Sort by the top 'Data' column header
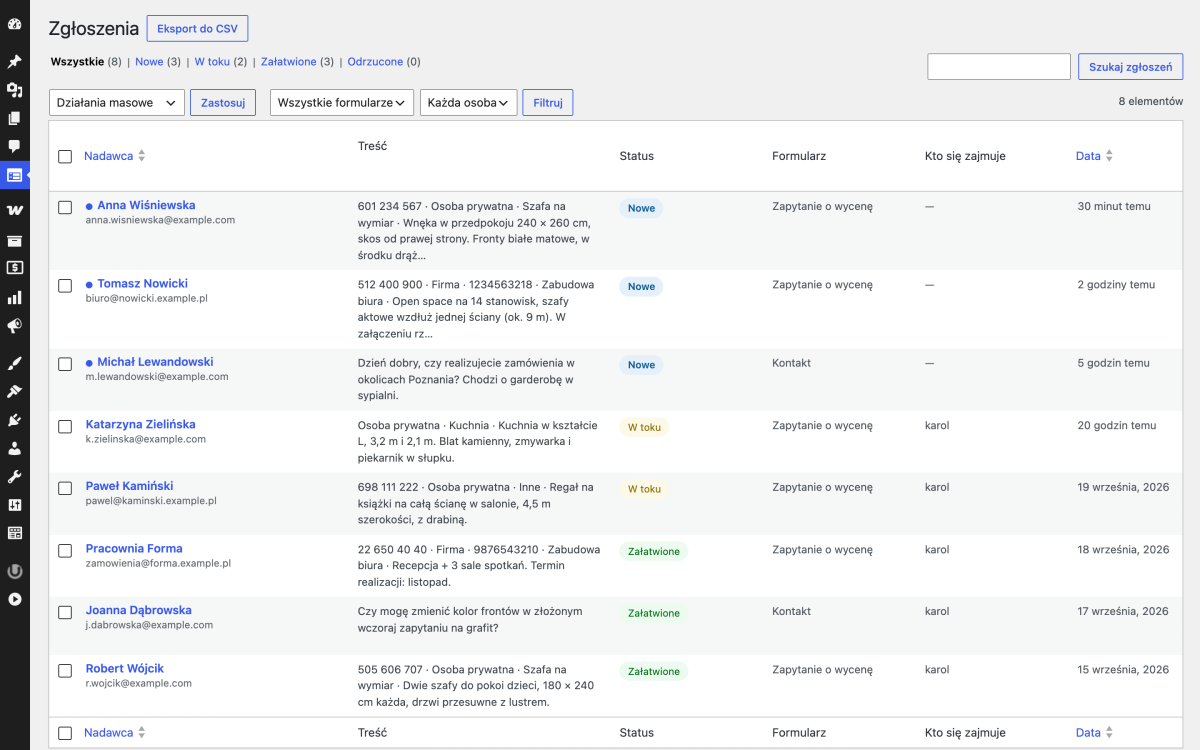This screenshot has height=750, width=1200. point(1094,156)
